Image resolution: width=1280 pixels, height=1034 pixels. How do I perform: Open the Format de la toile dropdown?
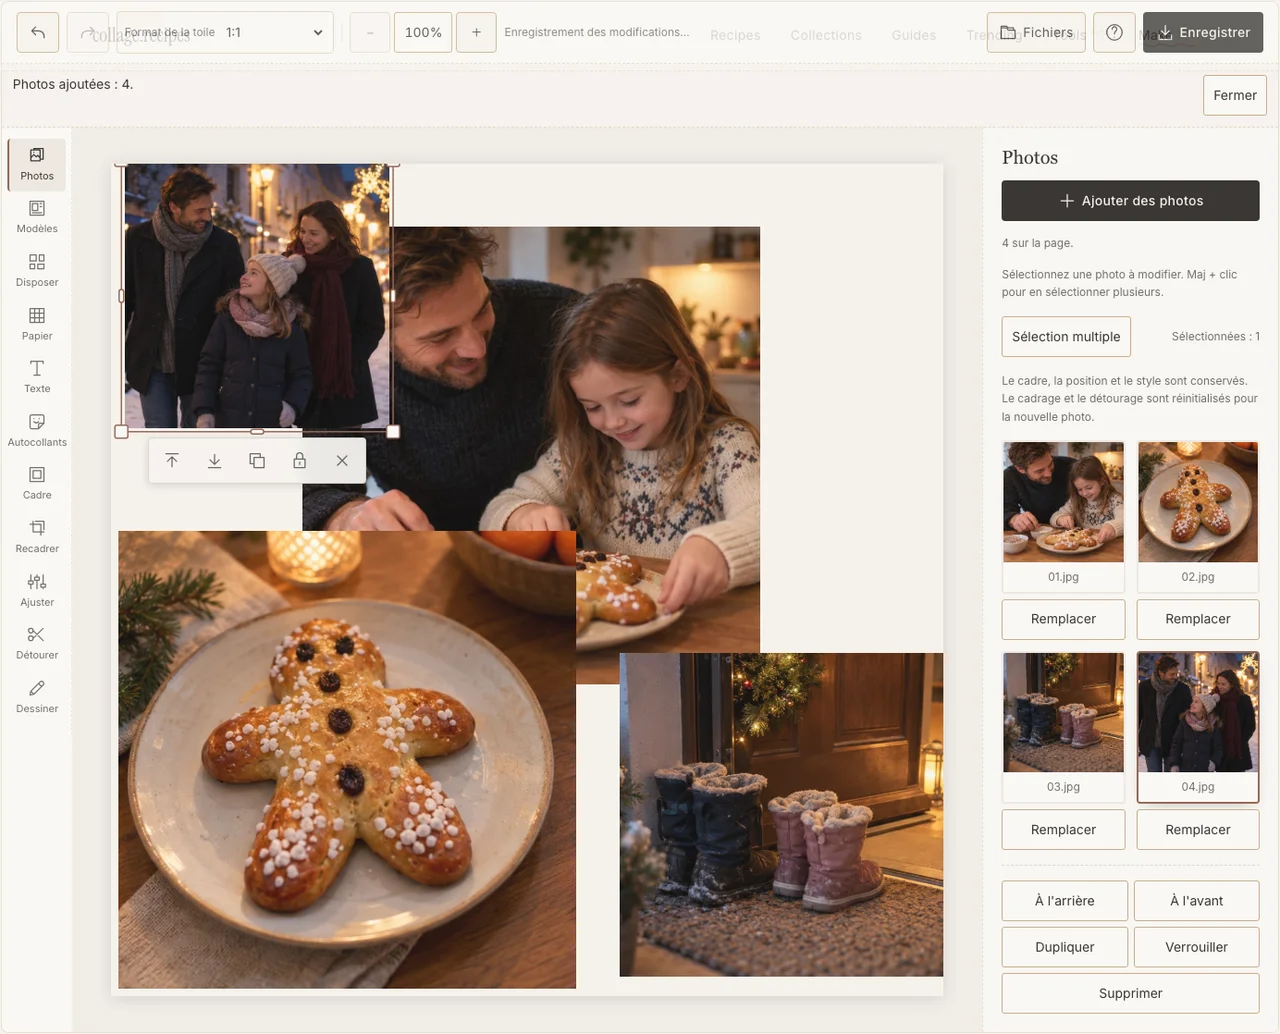(x=225, y=33)
